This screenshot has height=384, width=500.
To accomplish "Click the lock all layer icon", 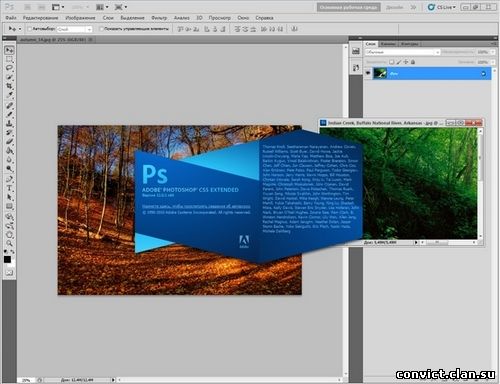I will click(413, 62).
